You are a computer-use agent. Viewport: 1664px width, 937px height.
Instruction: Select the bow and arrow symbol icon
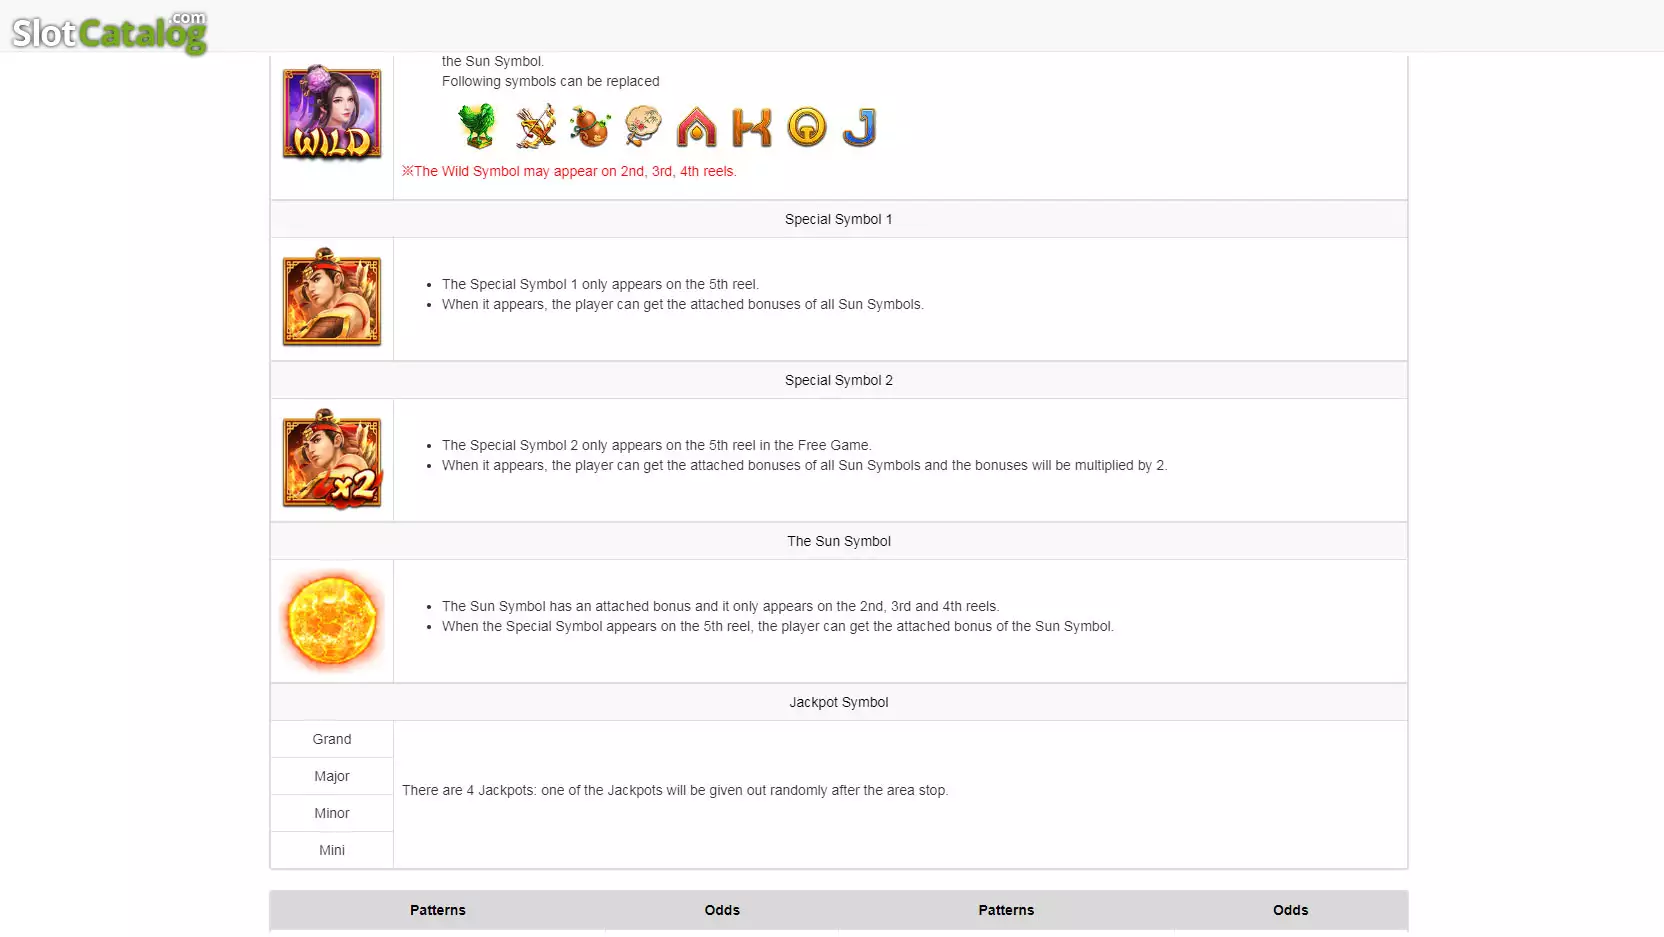[x=536, y=127]
